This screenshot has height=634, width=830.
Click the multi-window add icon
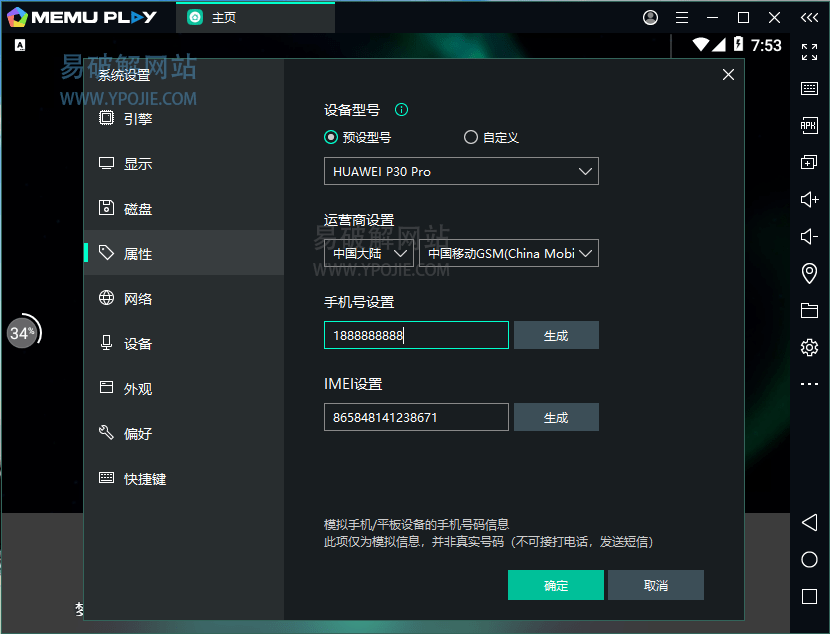tap(809, 162)
